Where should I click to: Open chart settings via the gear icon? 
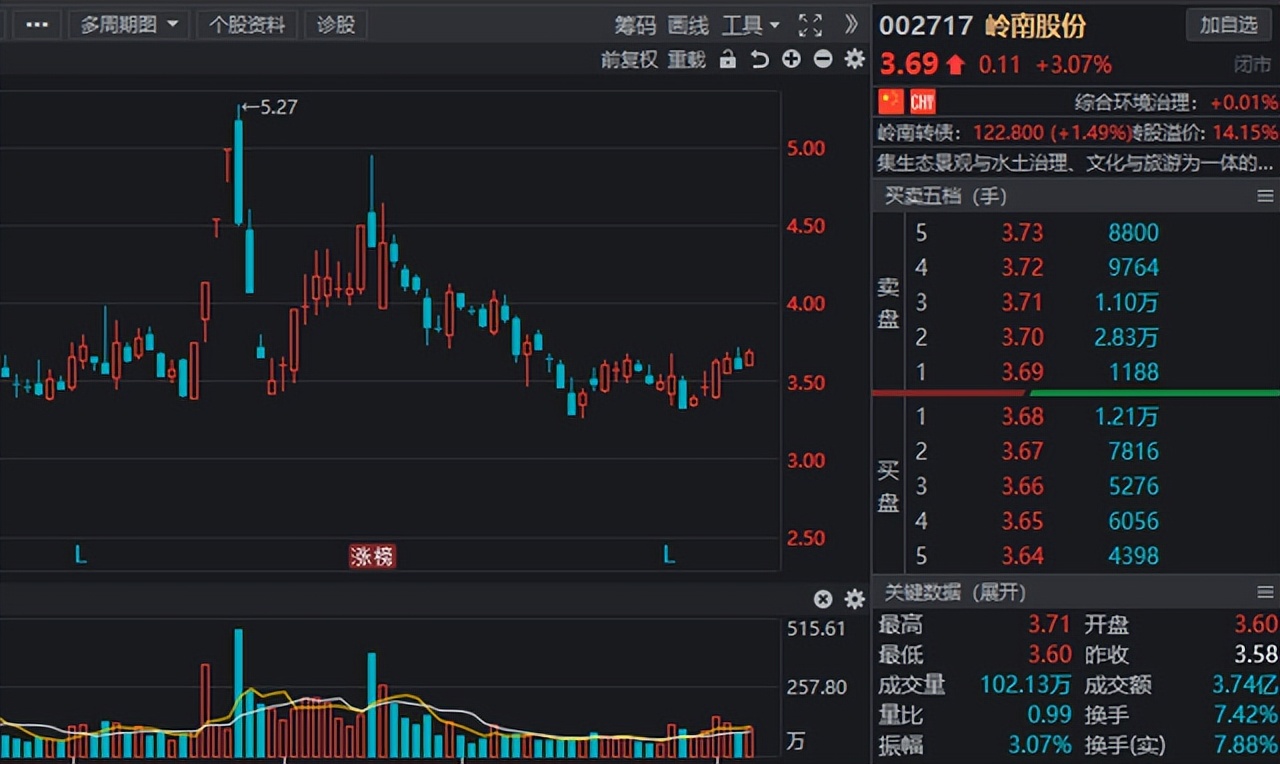pos(853,59)
